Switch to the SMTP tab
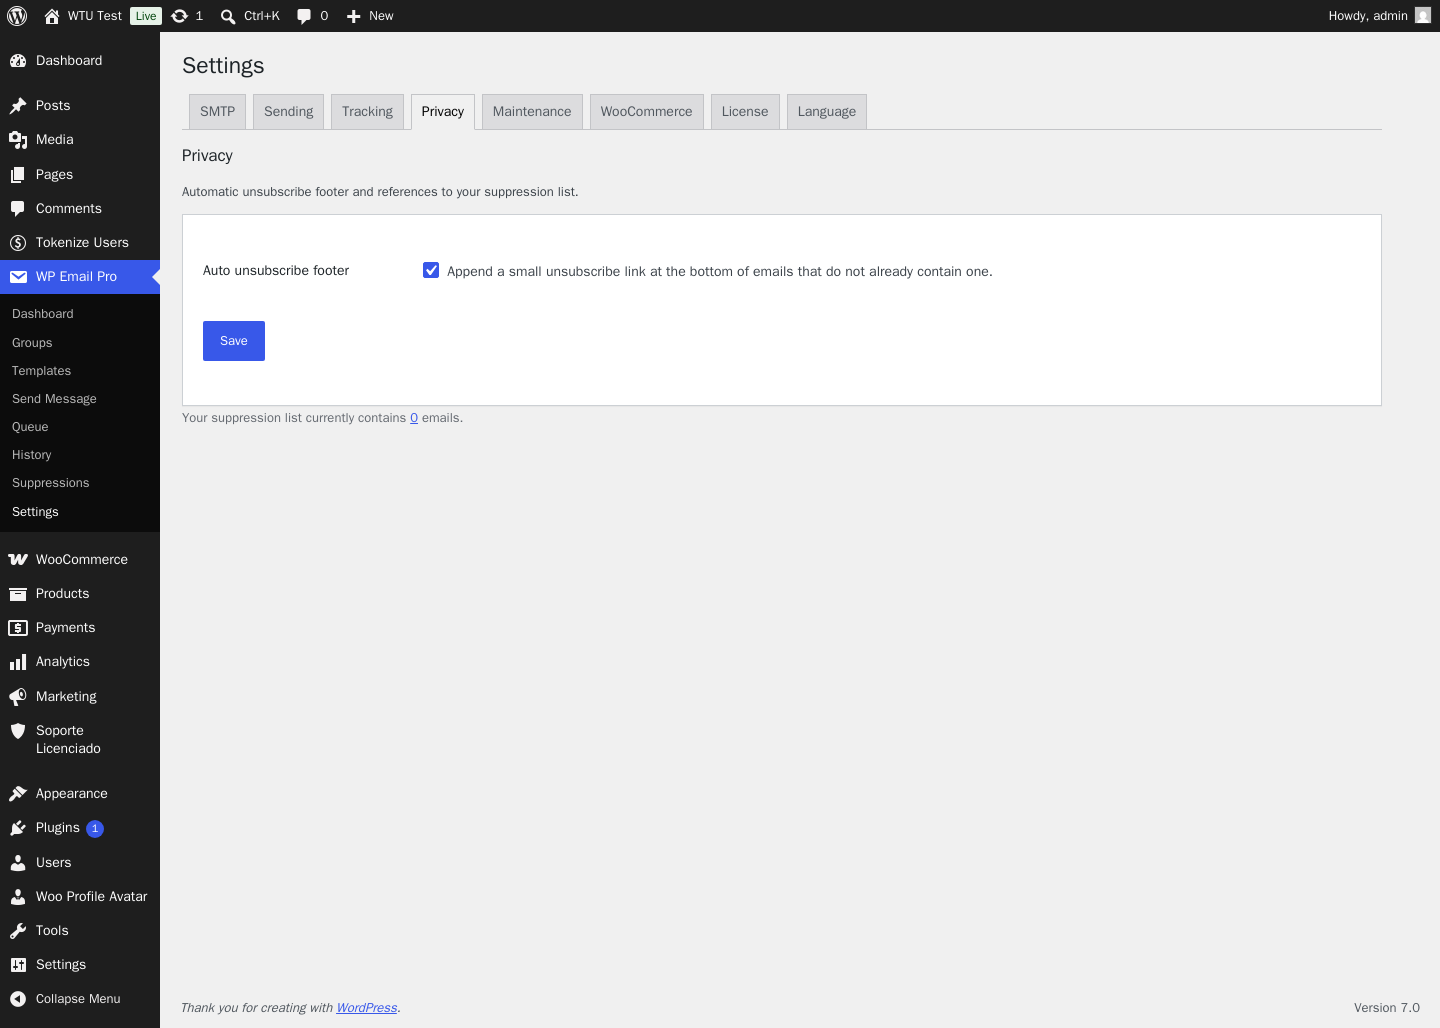 pos(217,112)
